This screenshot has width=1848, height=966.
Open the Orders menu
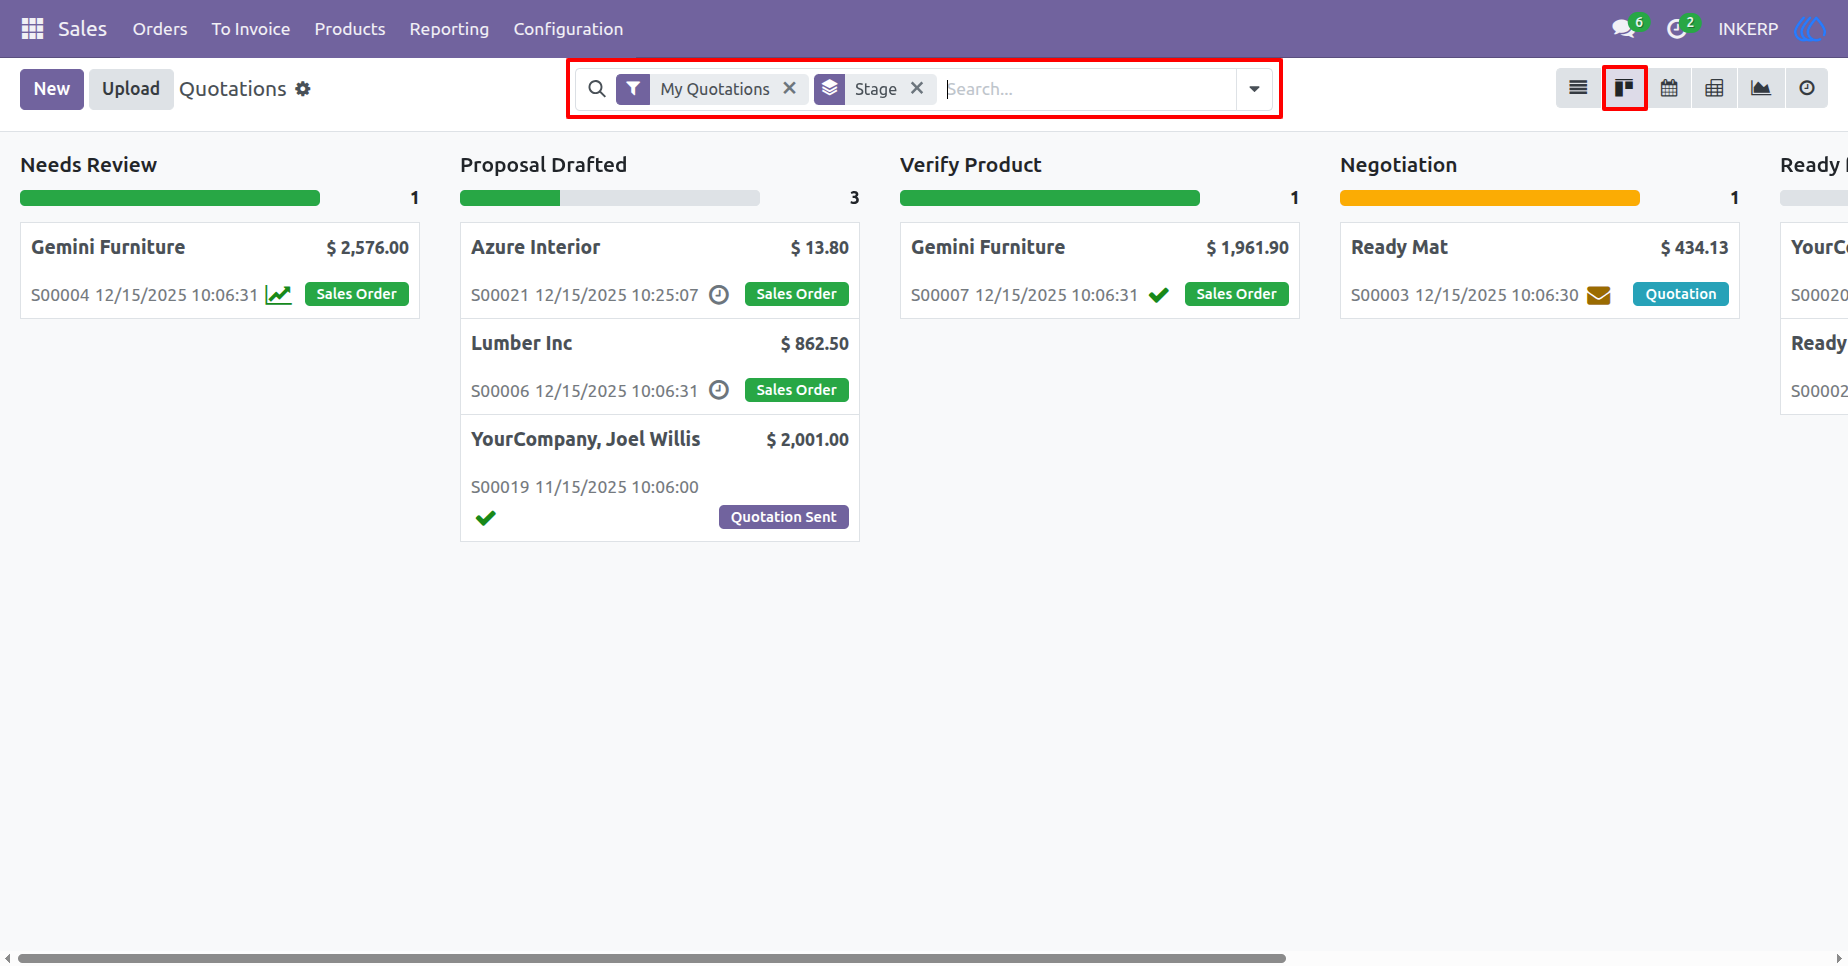(160, 29)
